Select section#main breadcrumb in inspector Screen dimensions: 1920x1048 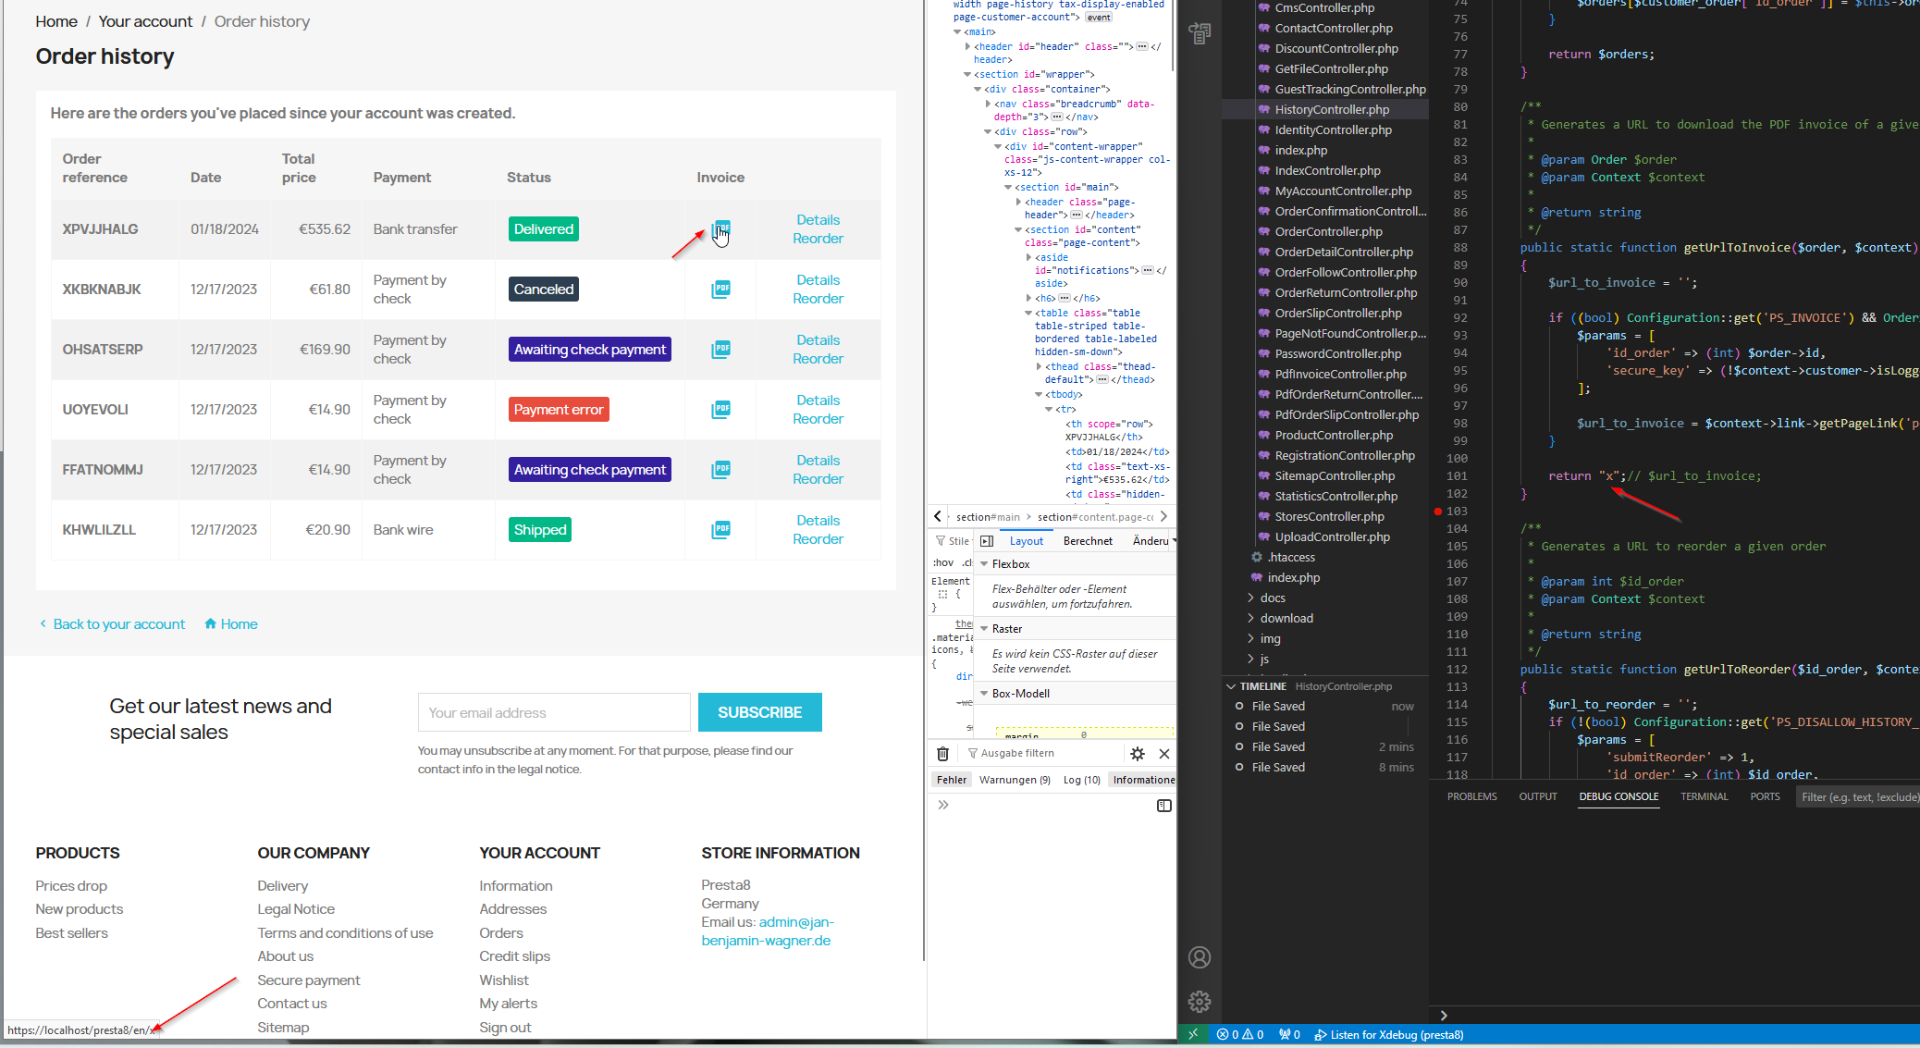[987, 517]
